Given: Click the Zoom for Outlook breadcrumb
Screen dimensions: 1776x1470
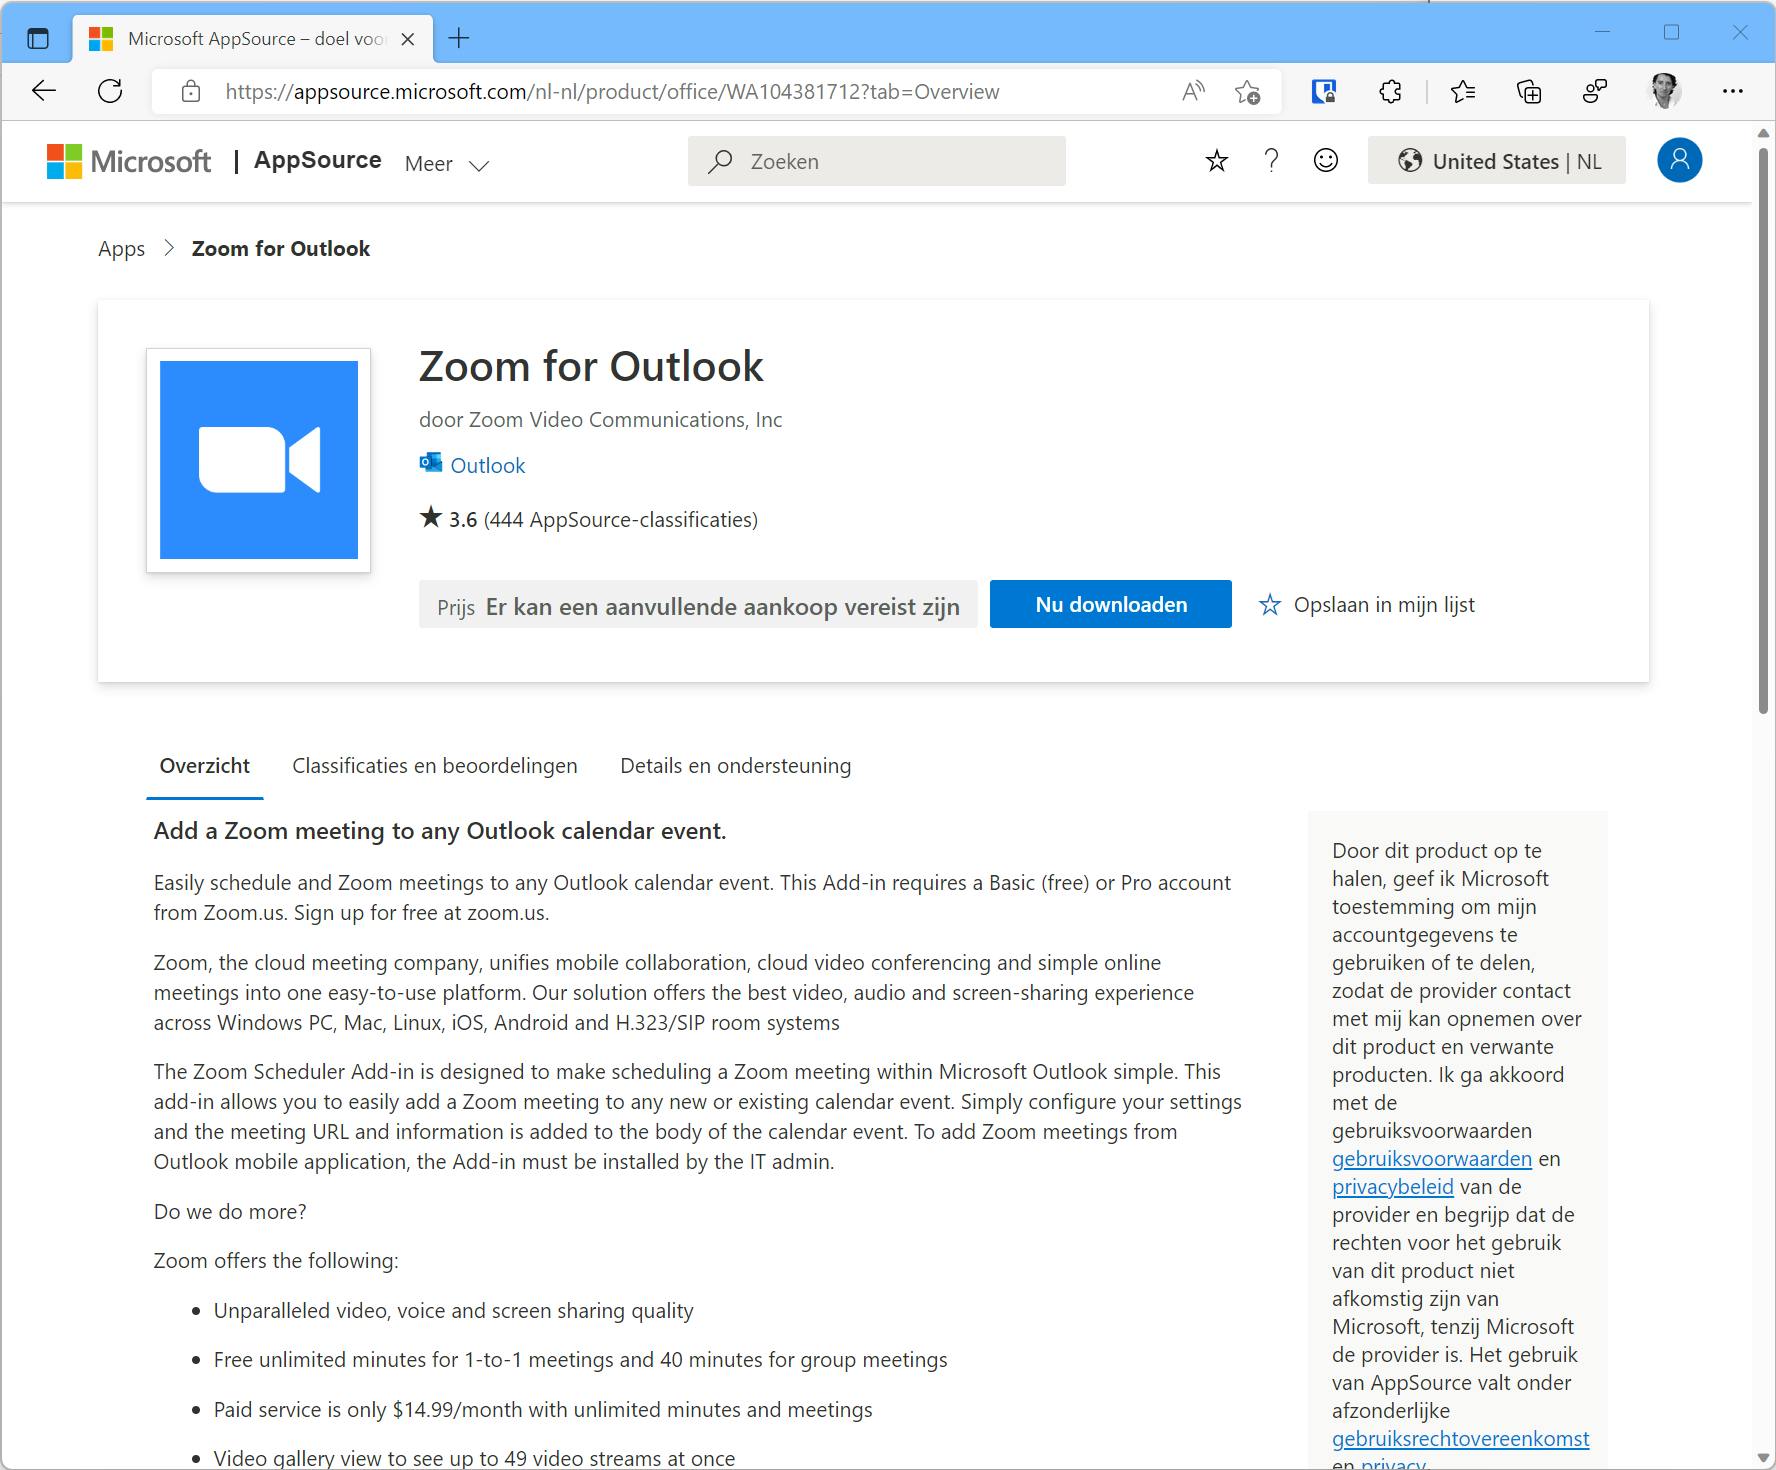Looking at the screenshot, I should coord(281,249).
